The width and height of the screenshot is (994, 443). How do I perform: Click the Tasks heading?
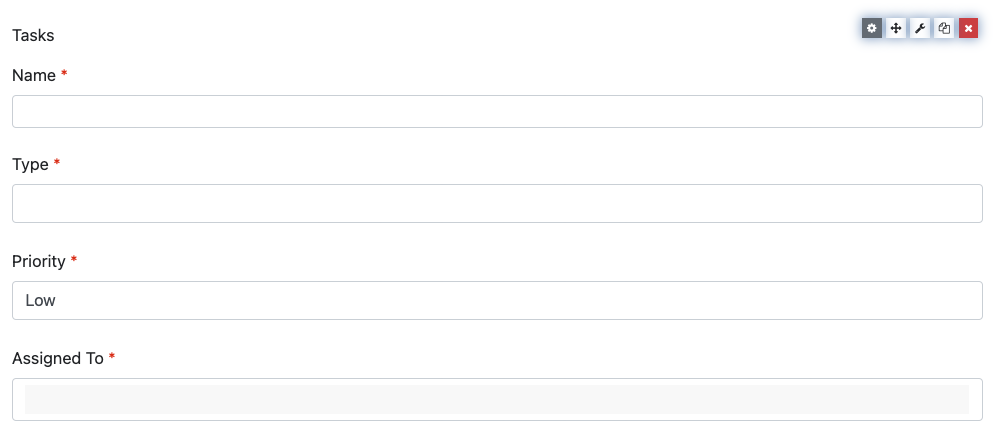tap(33, 36)
